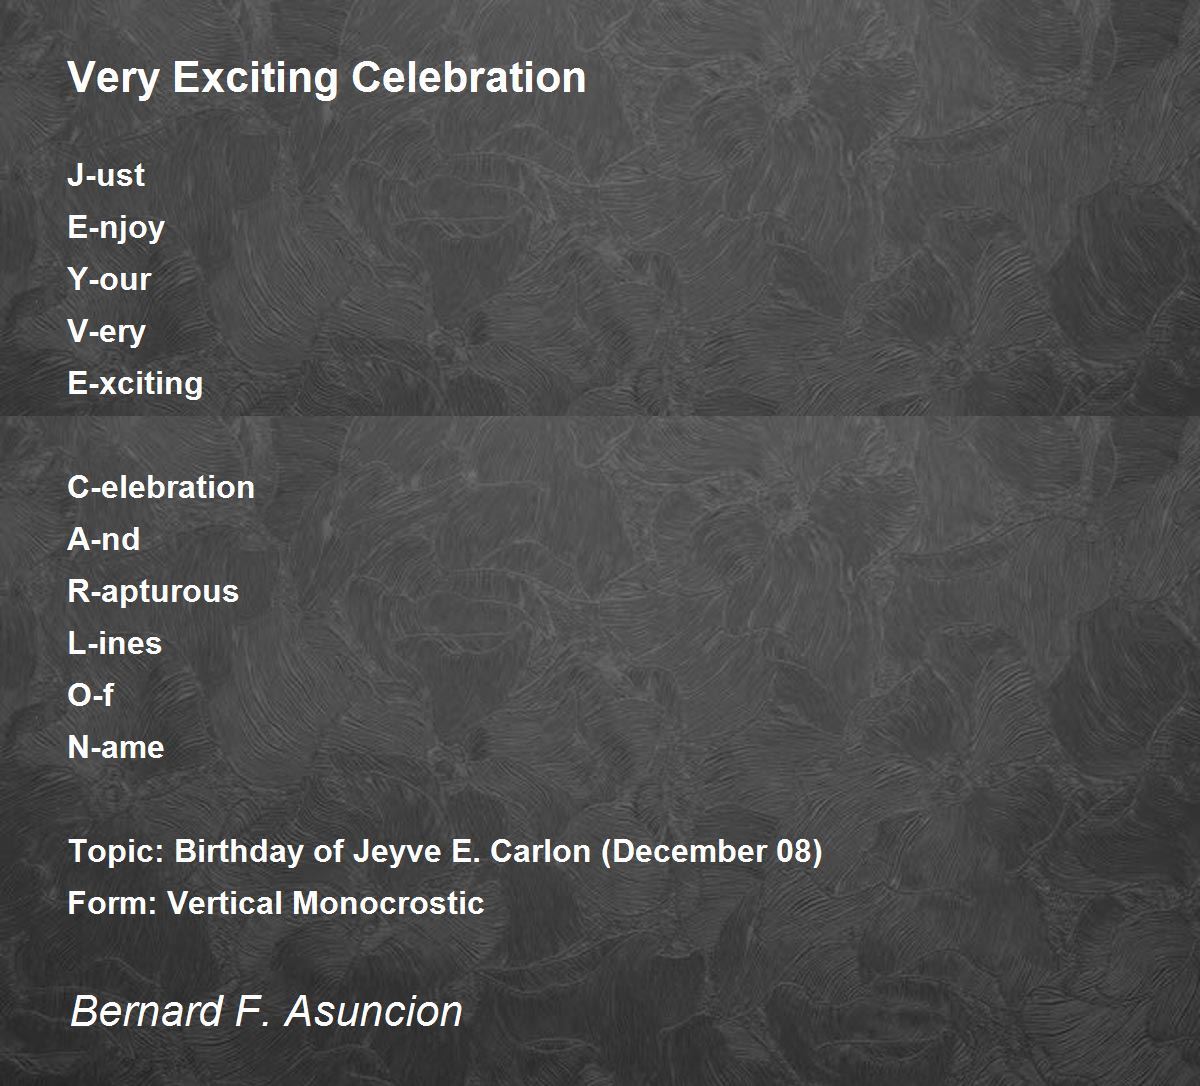Select the 'E-xciting' line
This screenshot has height=1086, width=1200.
[135, 383]
